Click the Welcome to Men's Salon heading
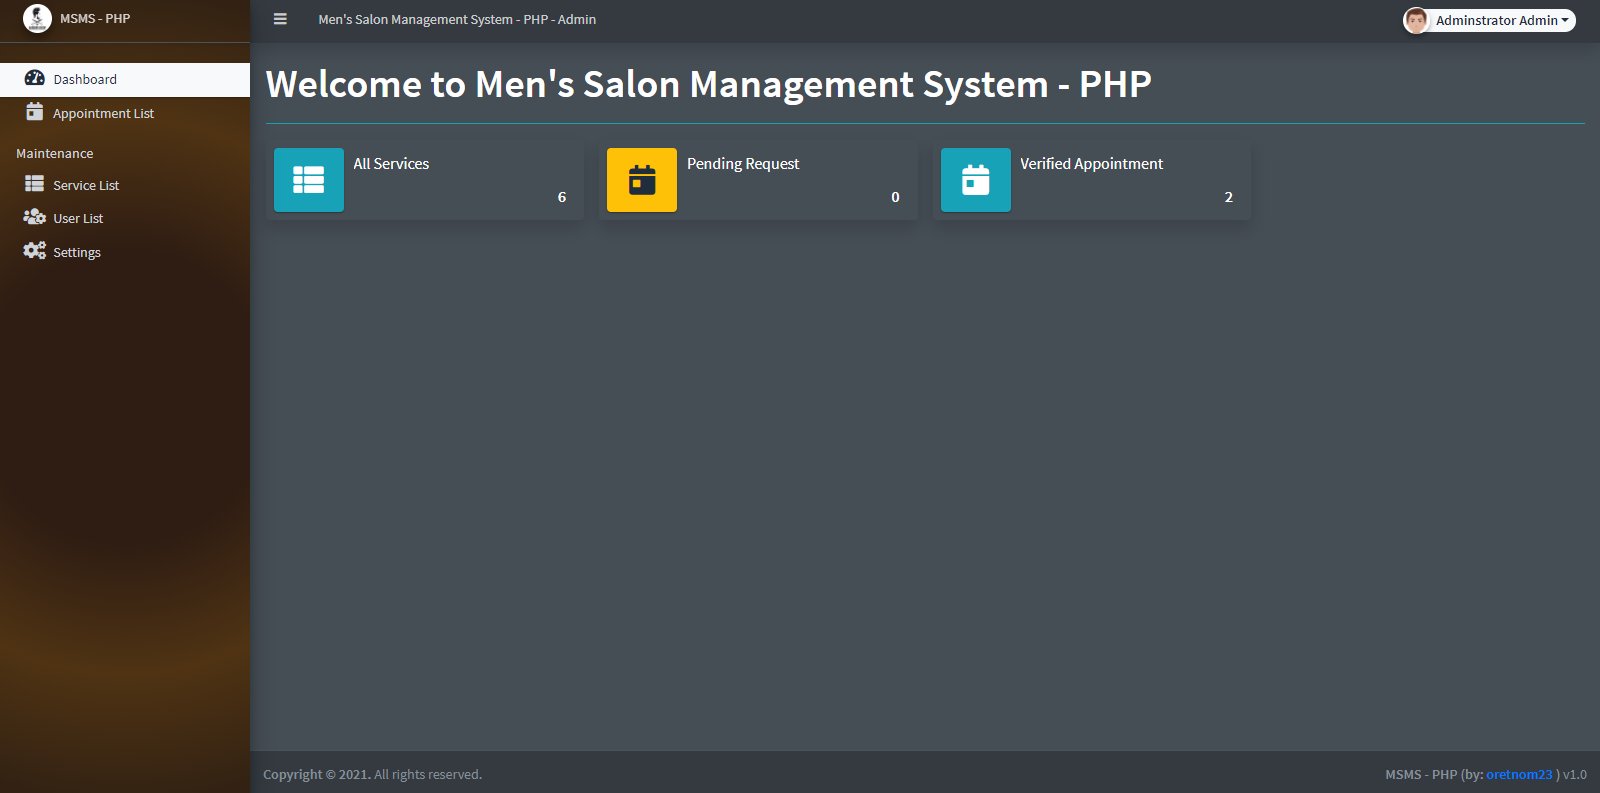The height and width of the screenshot is (793, 1600). [x=709, y=84]
